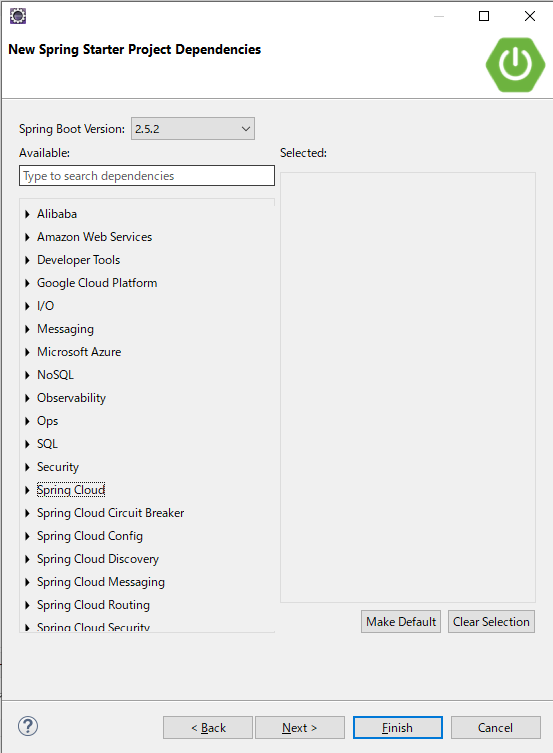553x753 pixels.
Task: Cancel the project wizard
Action: tap(495, 728)
